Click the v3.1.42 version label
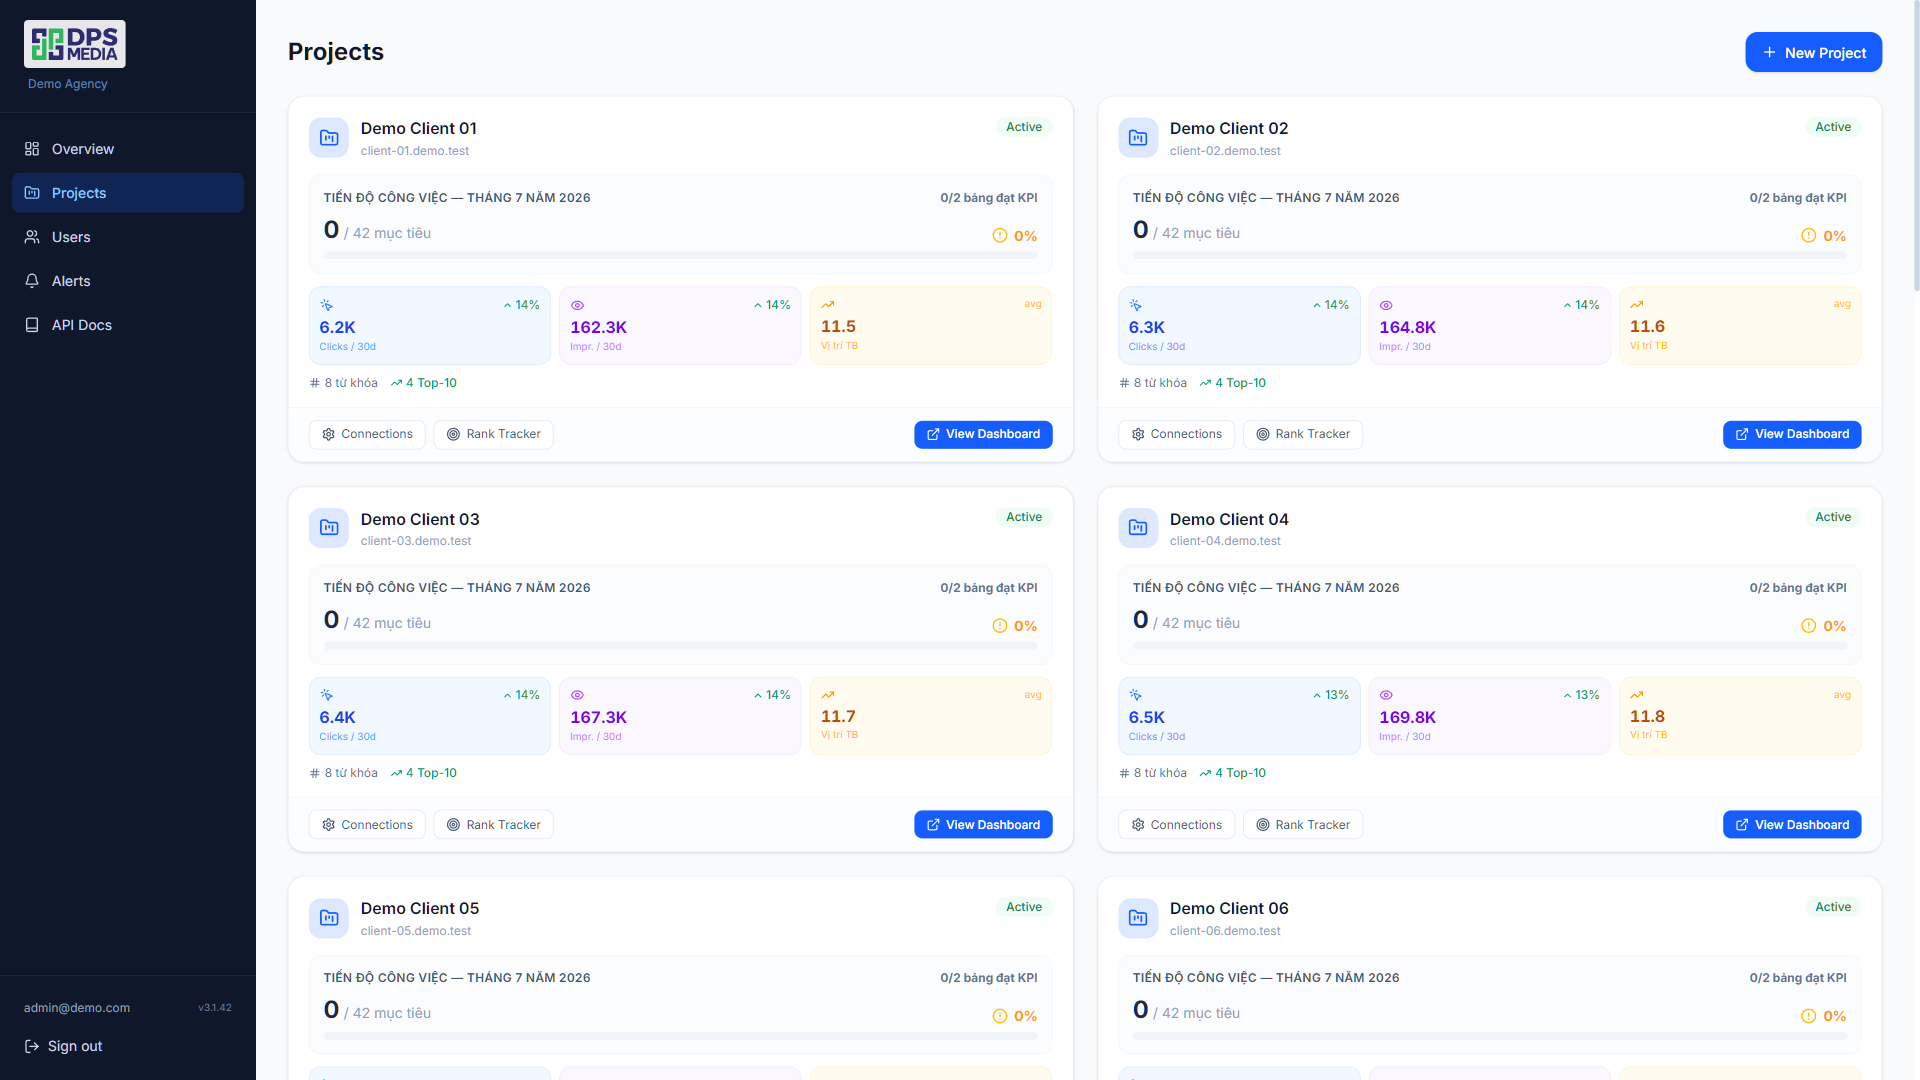Viewport: 1920px width, 1080px height. coord(215,1008)
